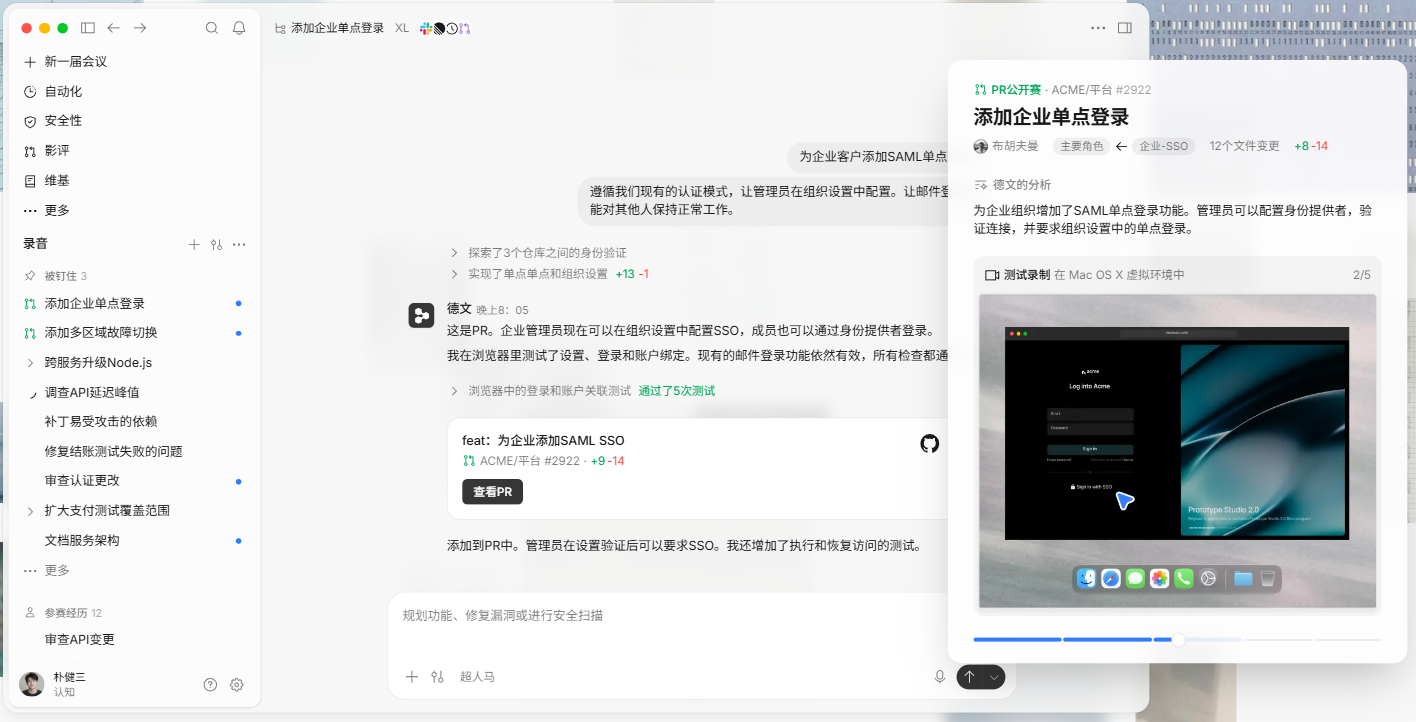The width and height of the screenshot is (1416, 722).
Task: Click the branch icon before the session title
Action: (280, 28)
